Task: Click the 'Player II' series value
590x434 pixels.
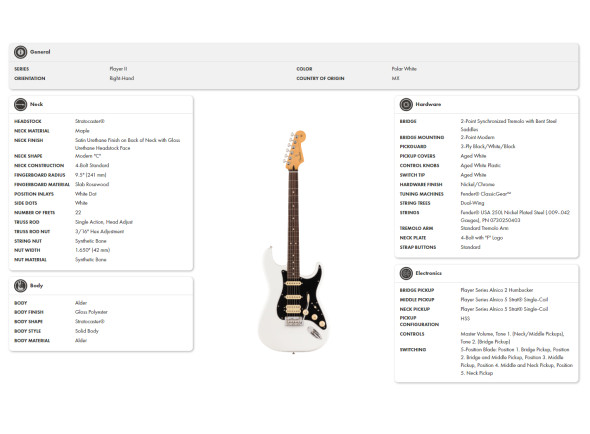Action: point(118,69)
